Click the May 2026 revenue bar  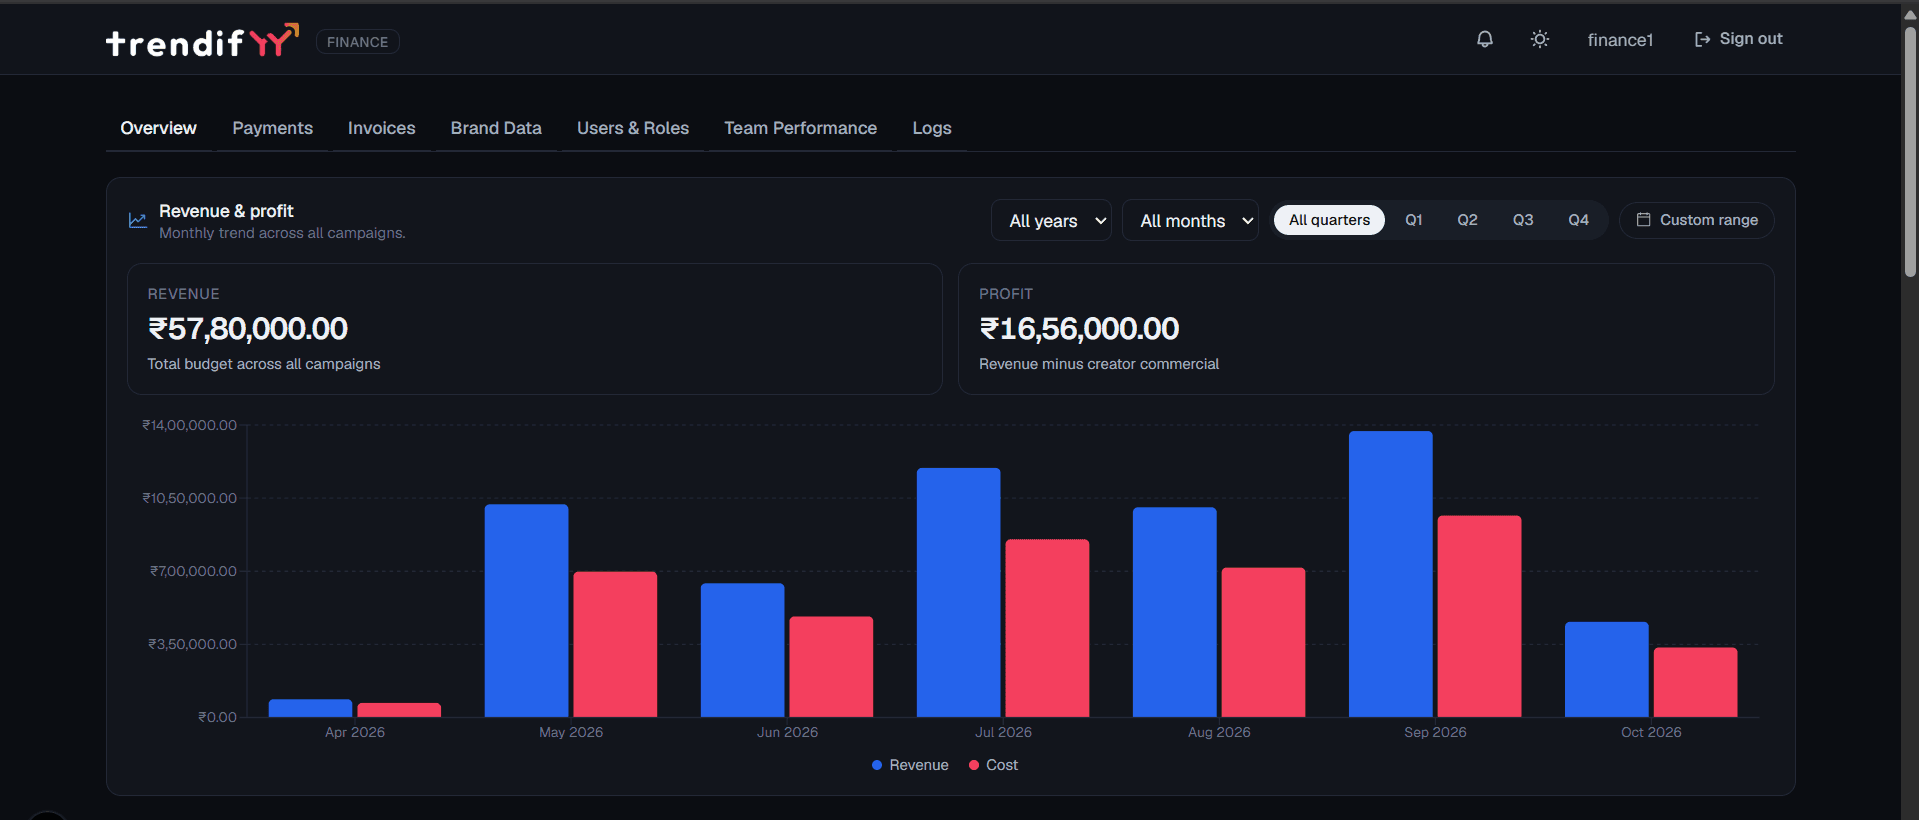[526, 610]
